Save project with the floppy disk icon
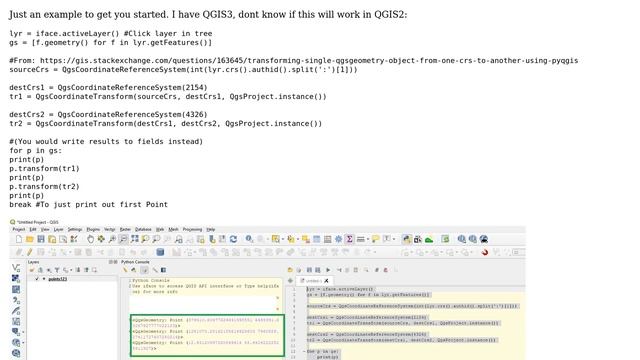The image size is (640, 360). (41, 239)
